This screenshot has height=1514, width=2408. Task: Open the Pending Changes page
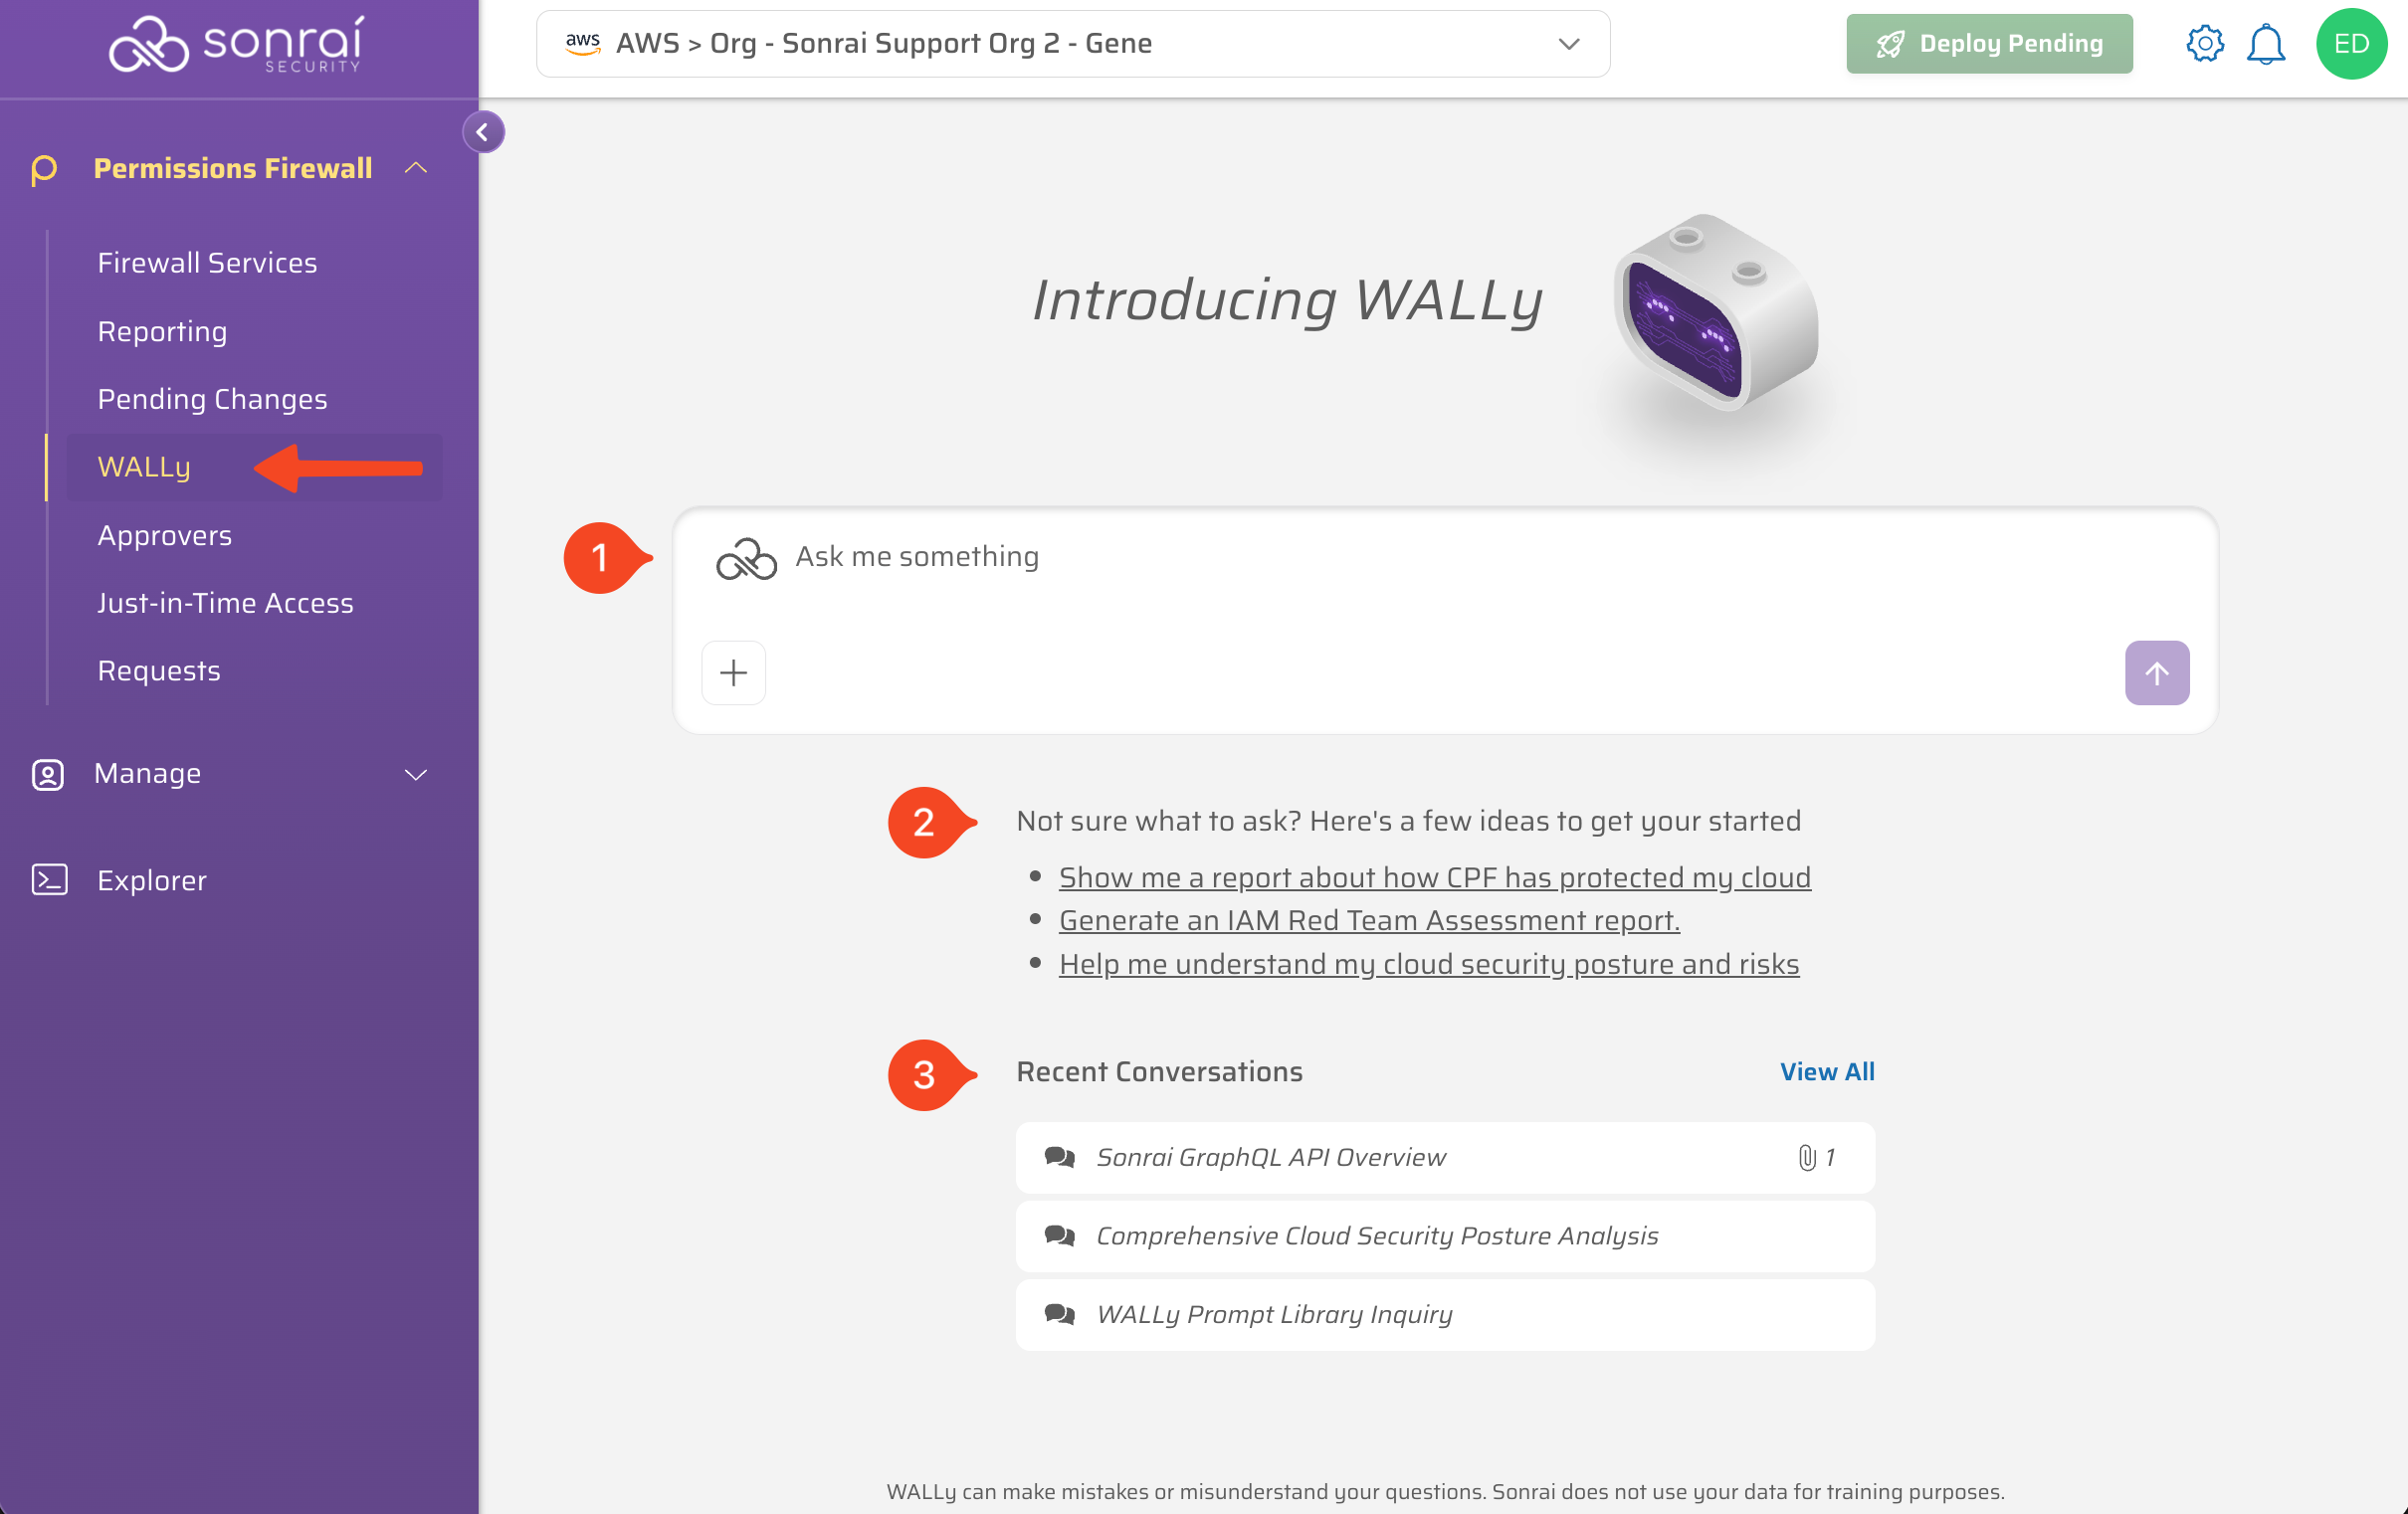coord(212,399)
